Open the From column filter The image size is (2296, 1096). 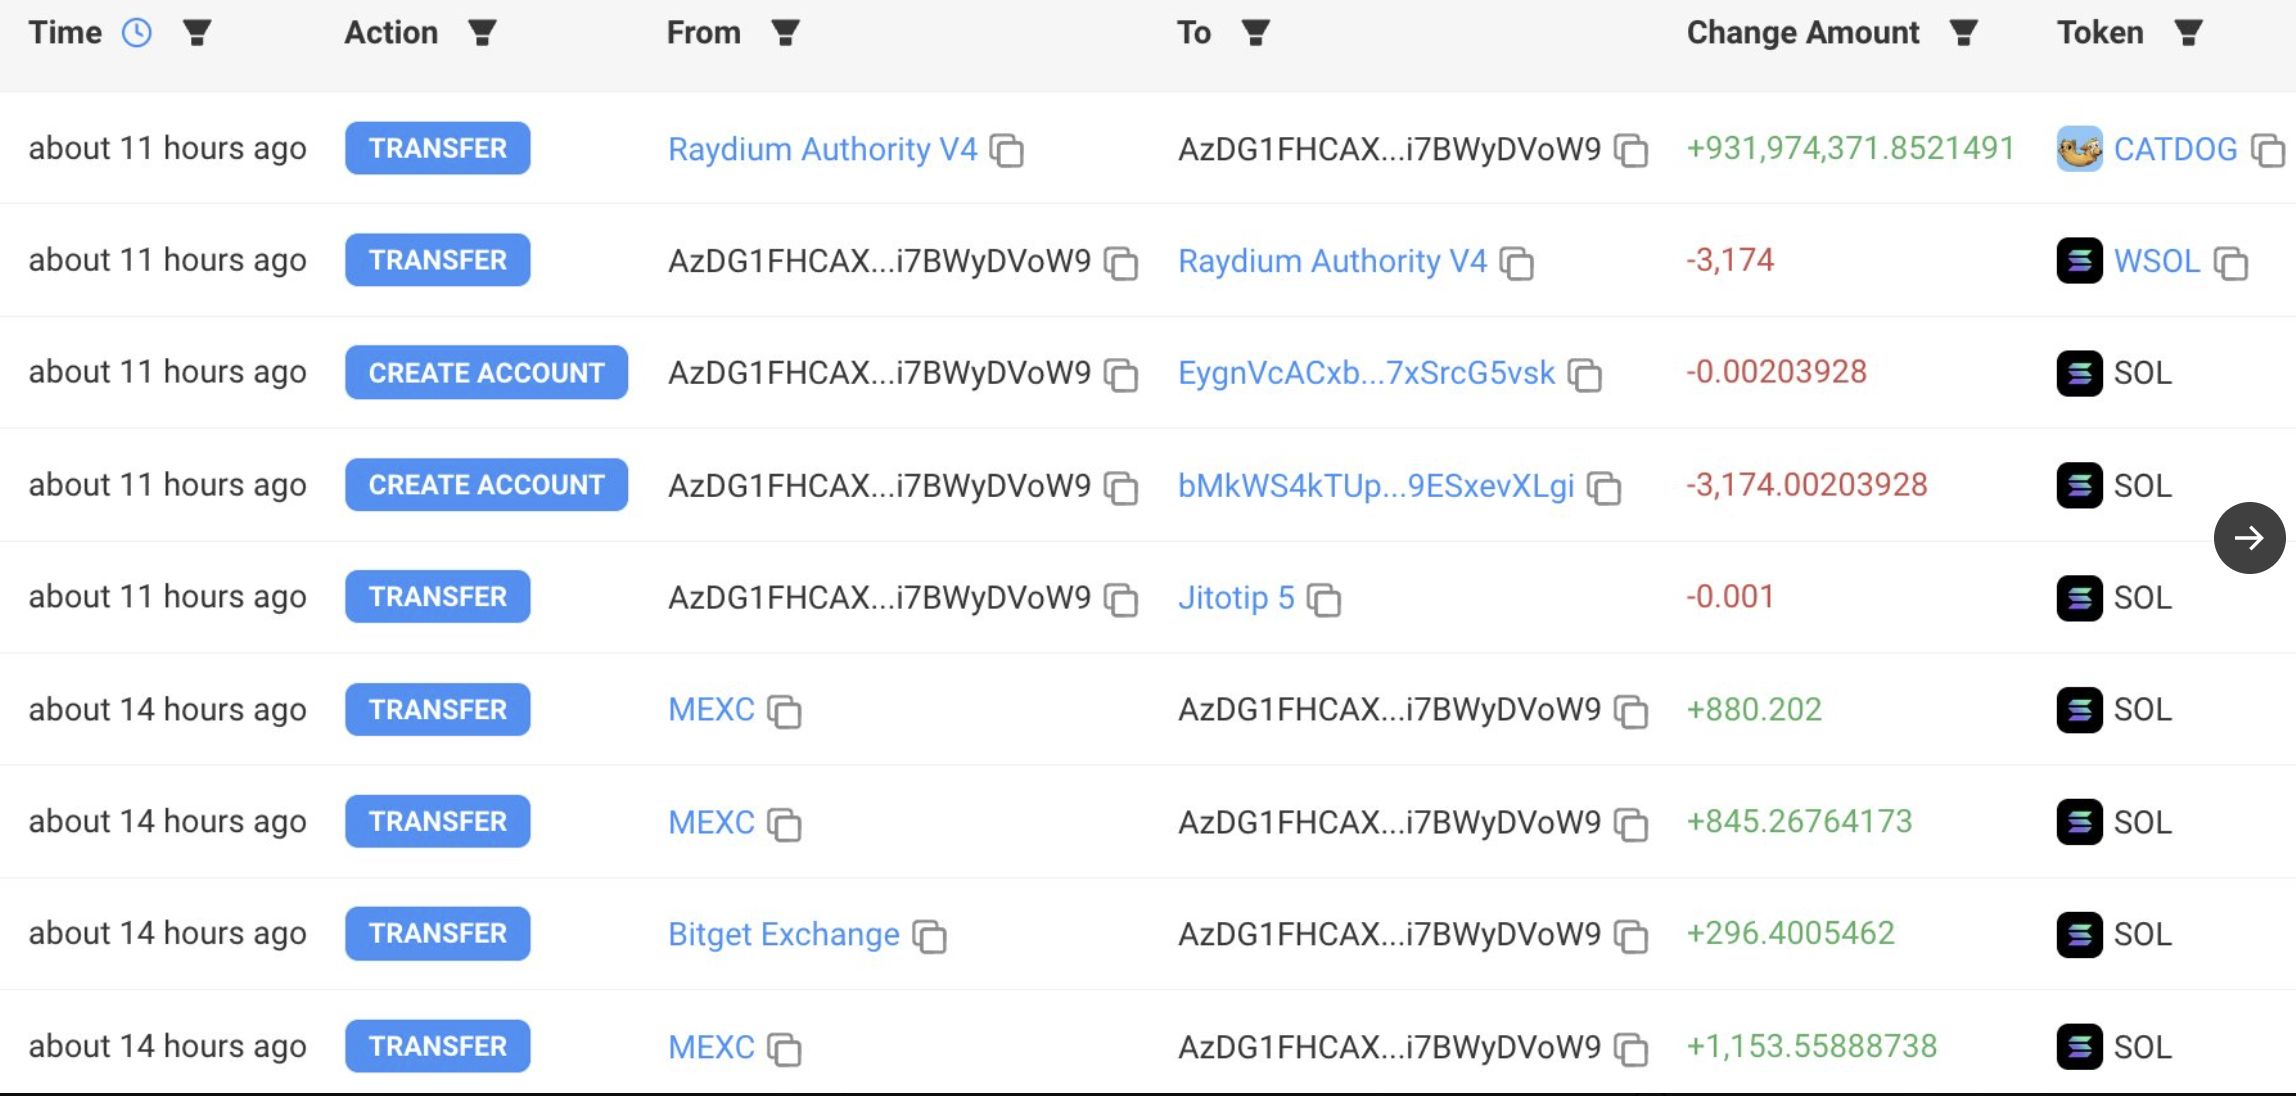click(x=785, y=33)
